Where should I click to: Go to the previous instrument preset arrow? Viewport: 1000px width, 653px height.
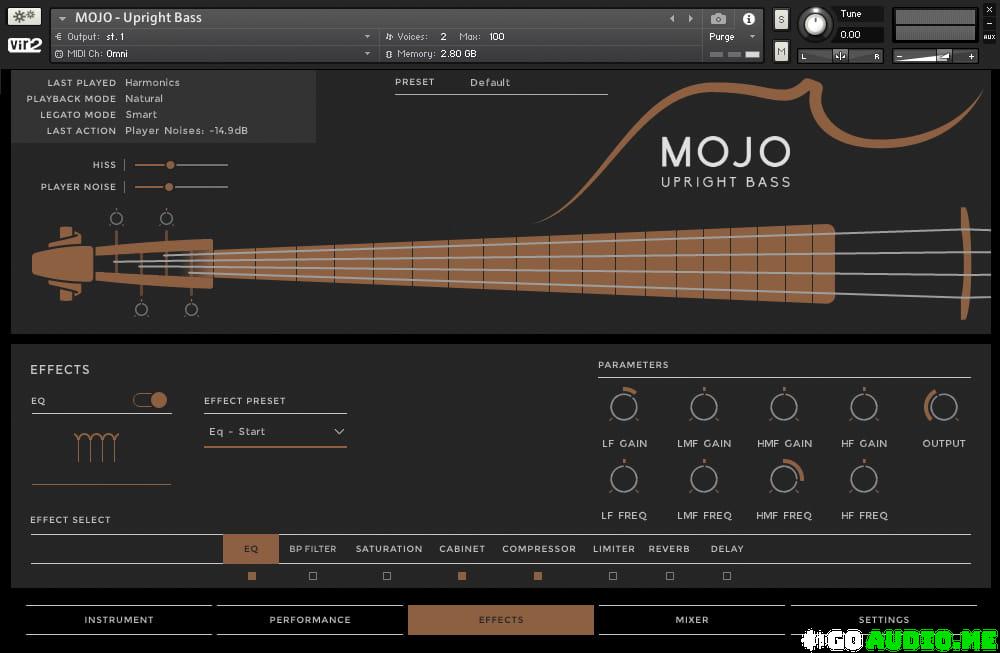[672, 18]
